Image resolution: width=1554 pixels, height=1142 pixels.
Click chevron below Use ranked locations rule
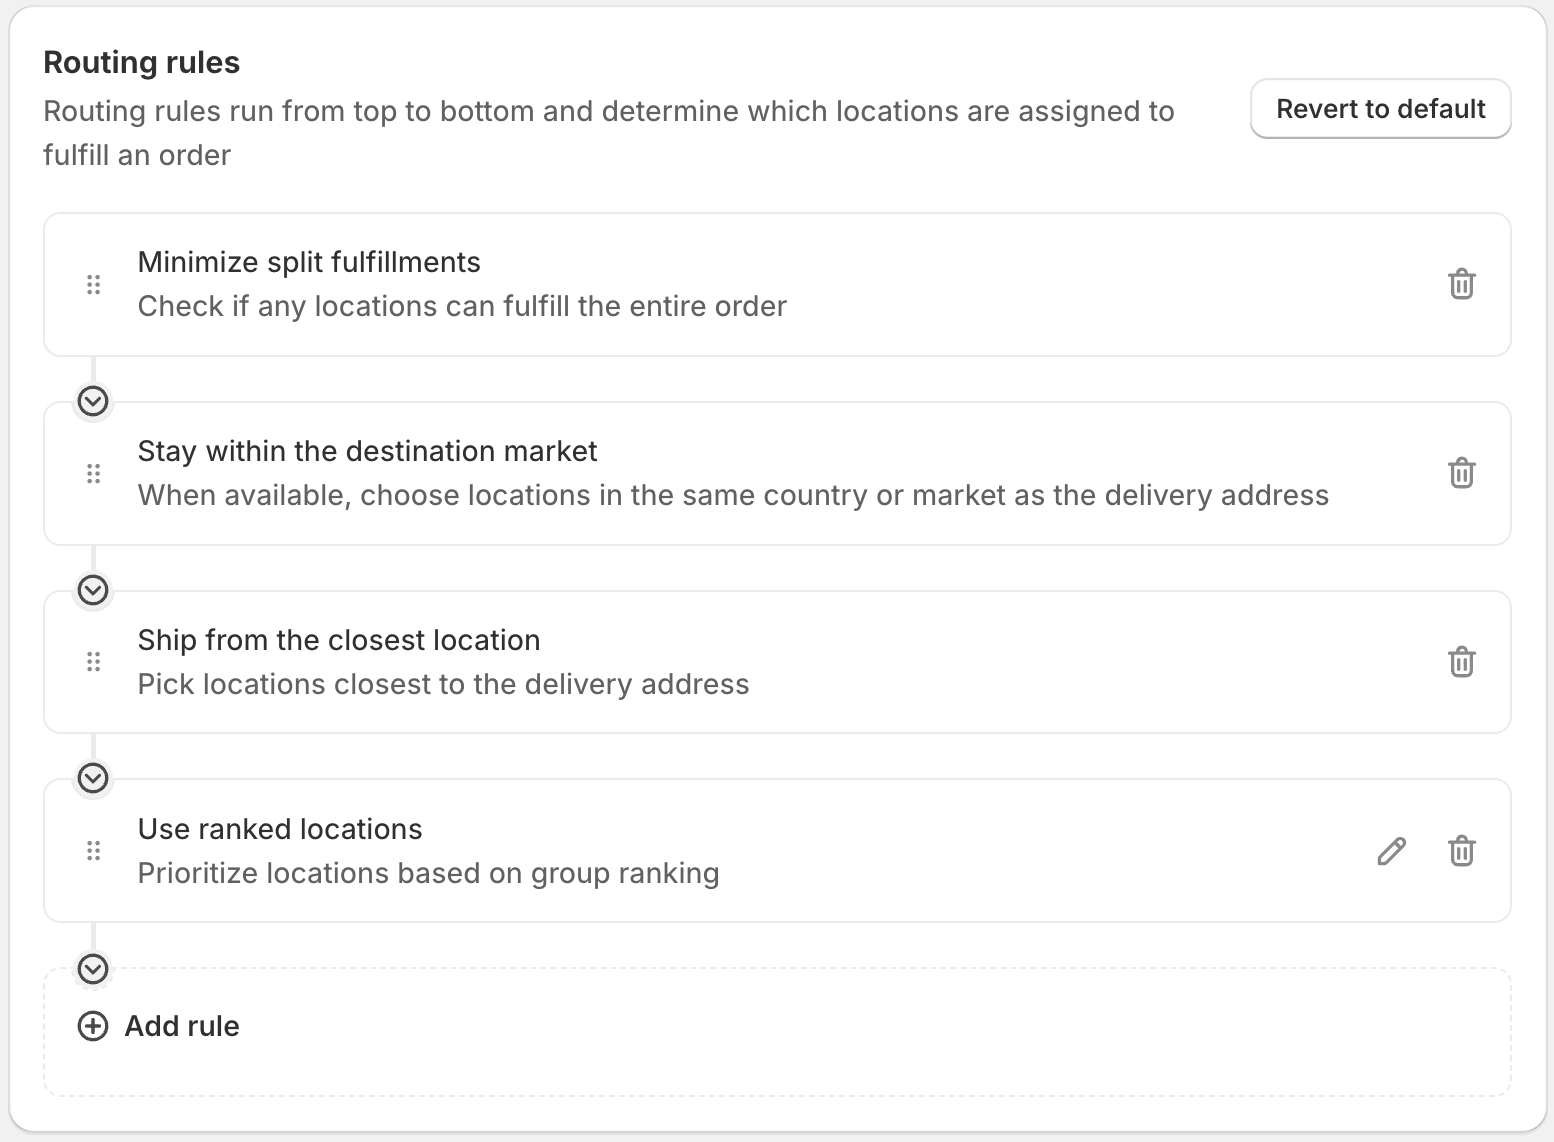pos(93,968)
